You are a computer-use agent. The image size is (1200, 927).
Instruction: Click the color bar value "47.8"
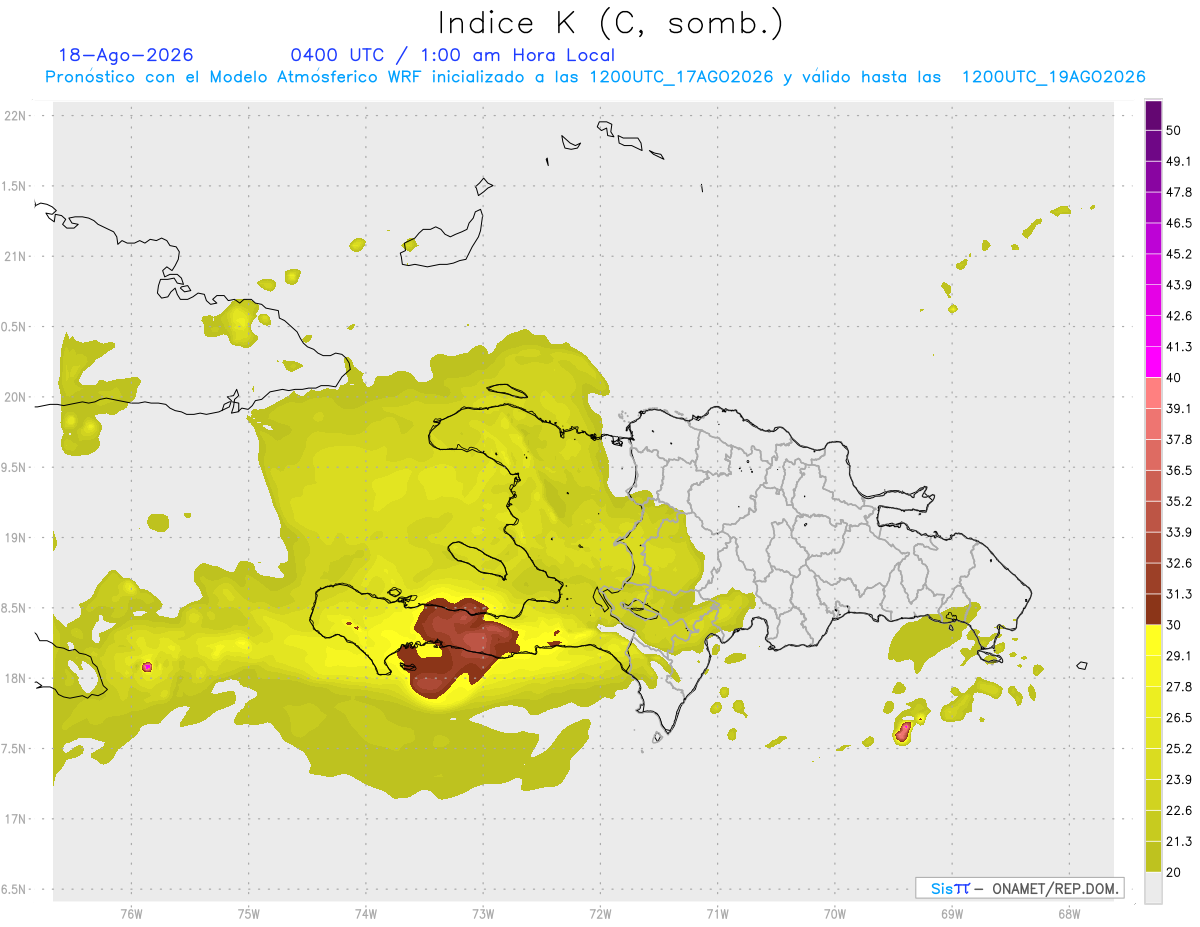pyautogui.click(x=1180, y=193)
